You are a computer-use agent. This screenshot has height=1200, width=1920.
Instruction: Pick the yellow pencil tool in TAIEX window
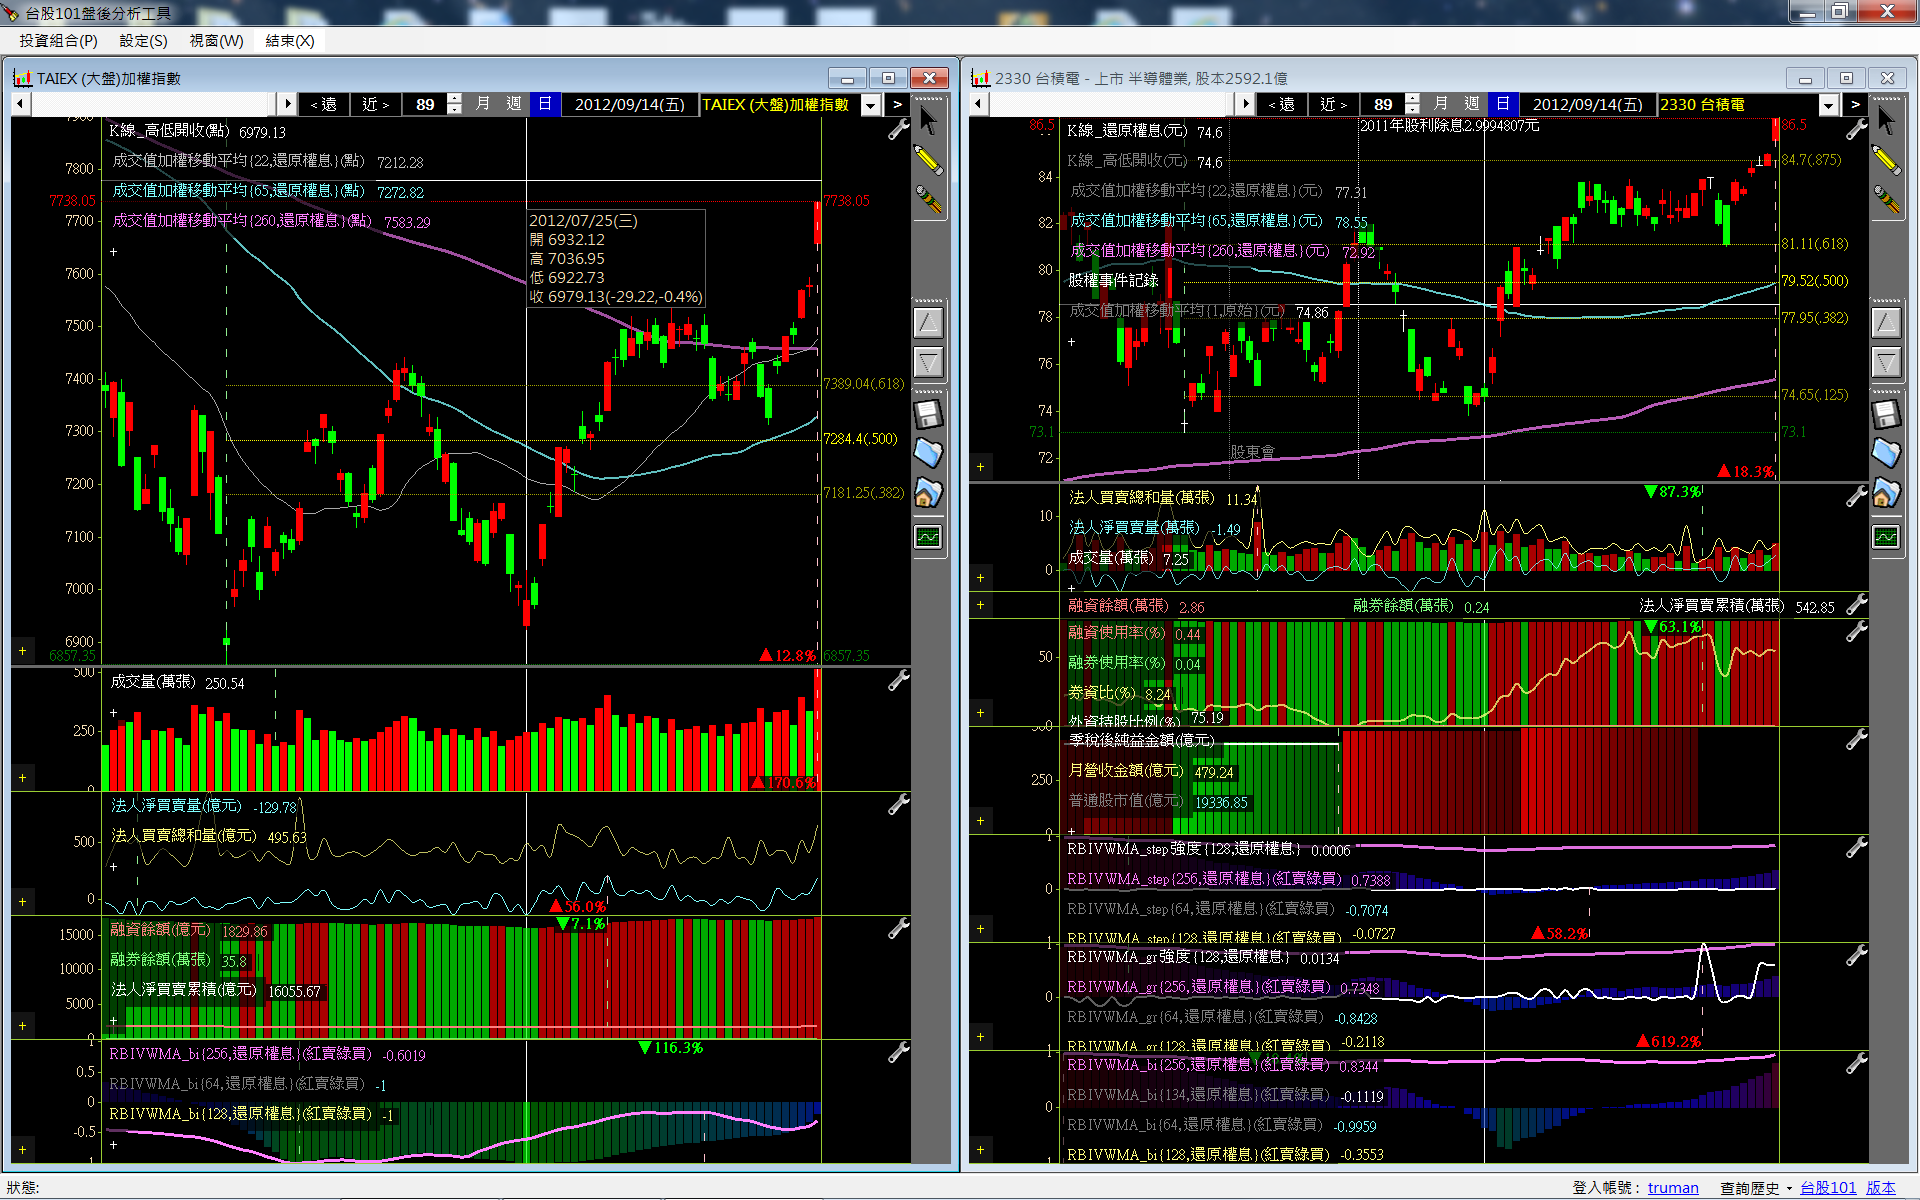coord(928,160)
